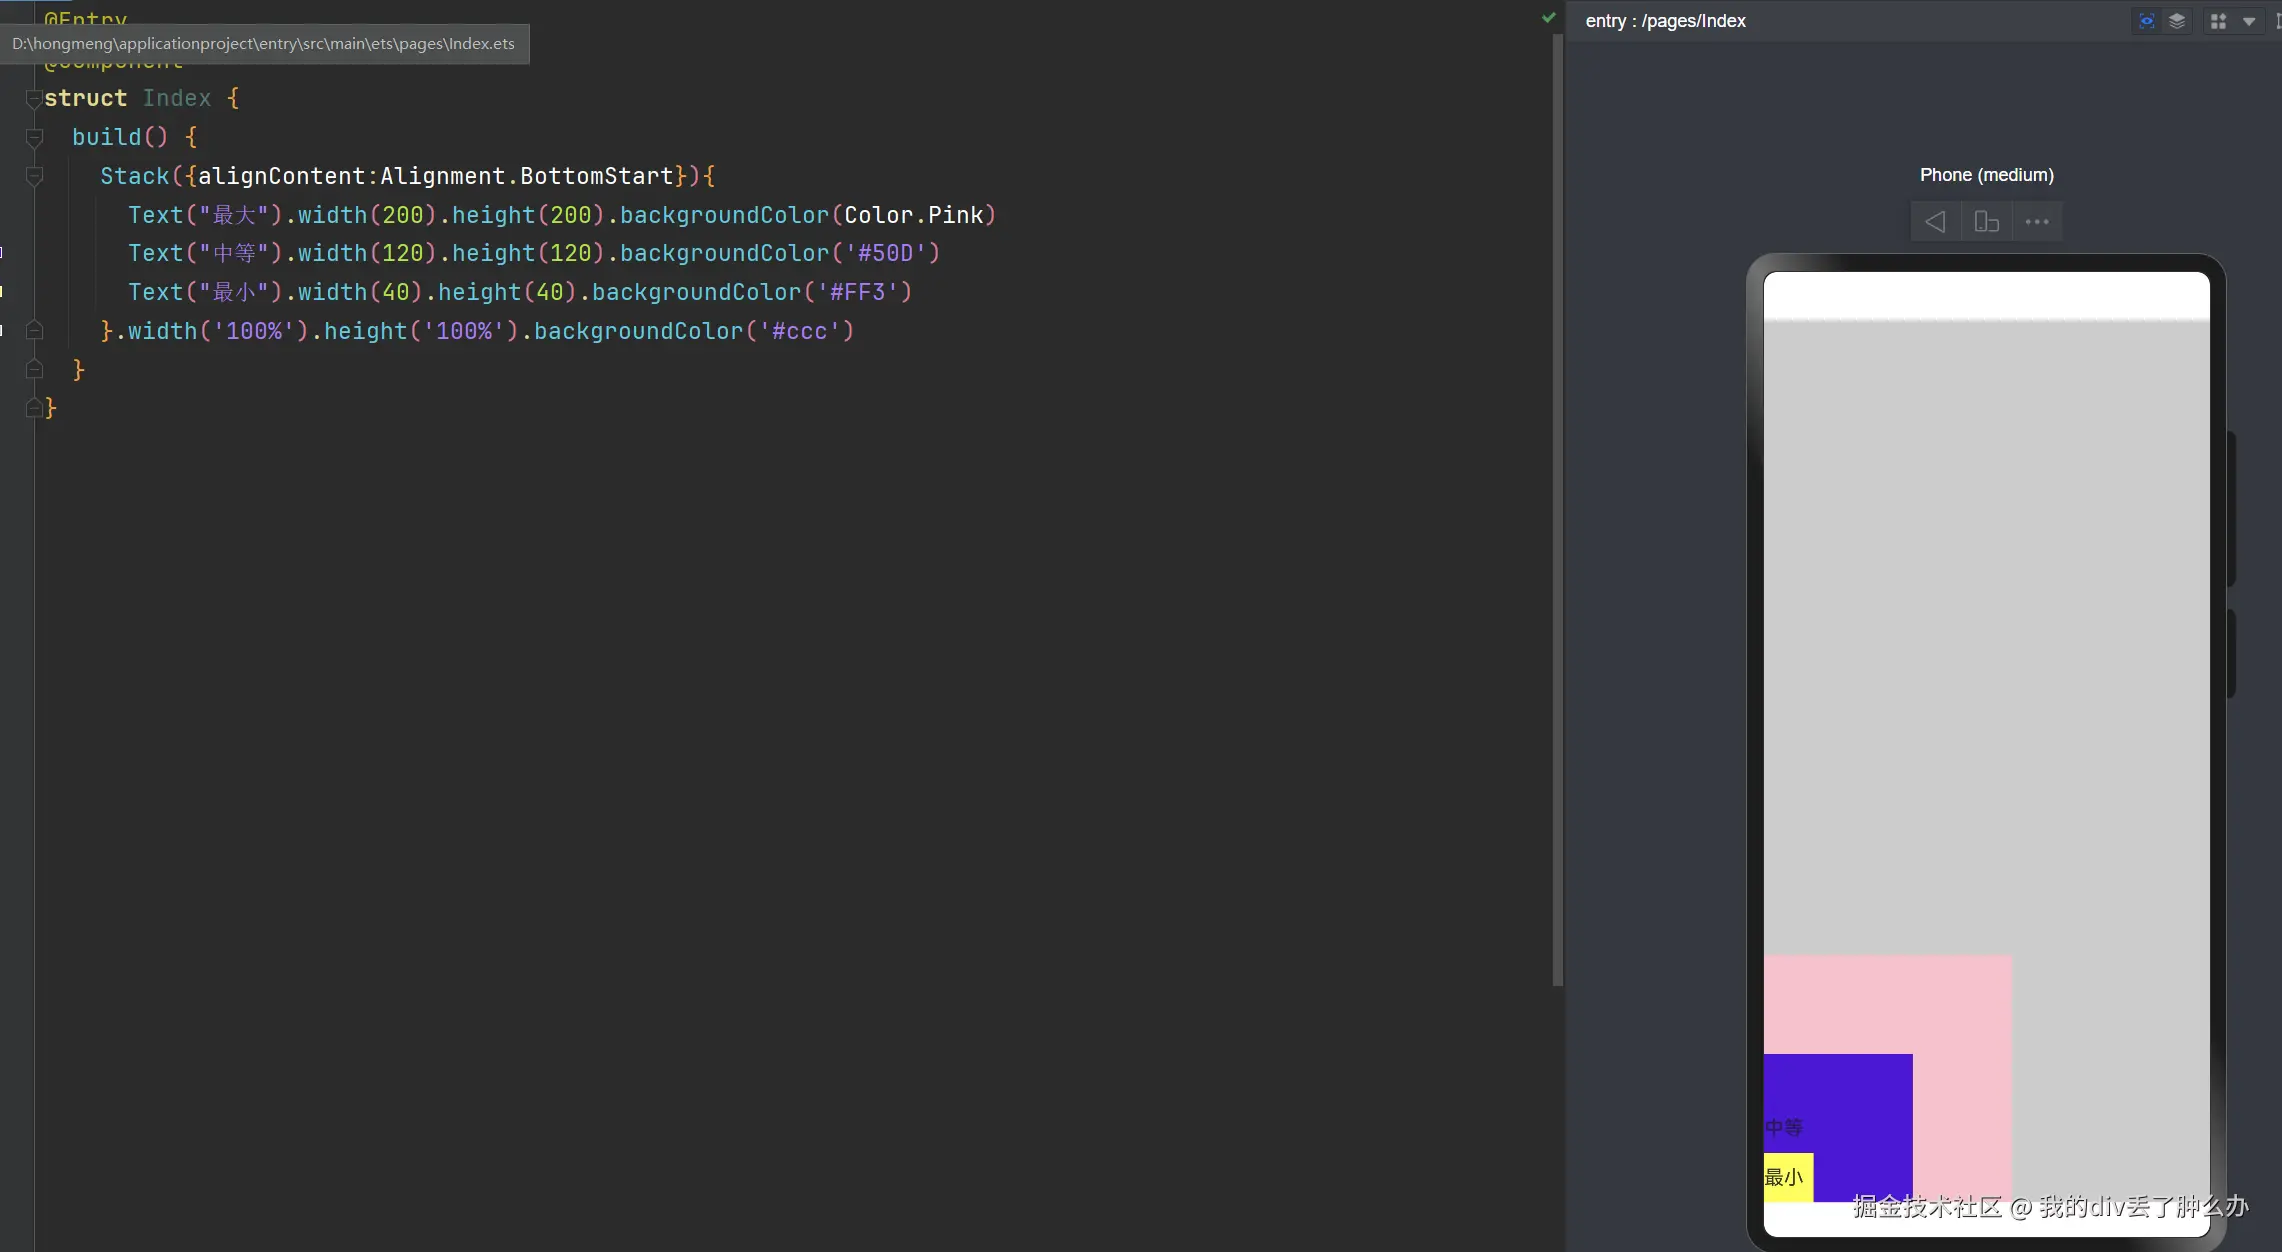Click fold end marker on Stack closing line

point(34,331)
